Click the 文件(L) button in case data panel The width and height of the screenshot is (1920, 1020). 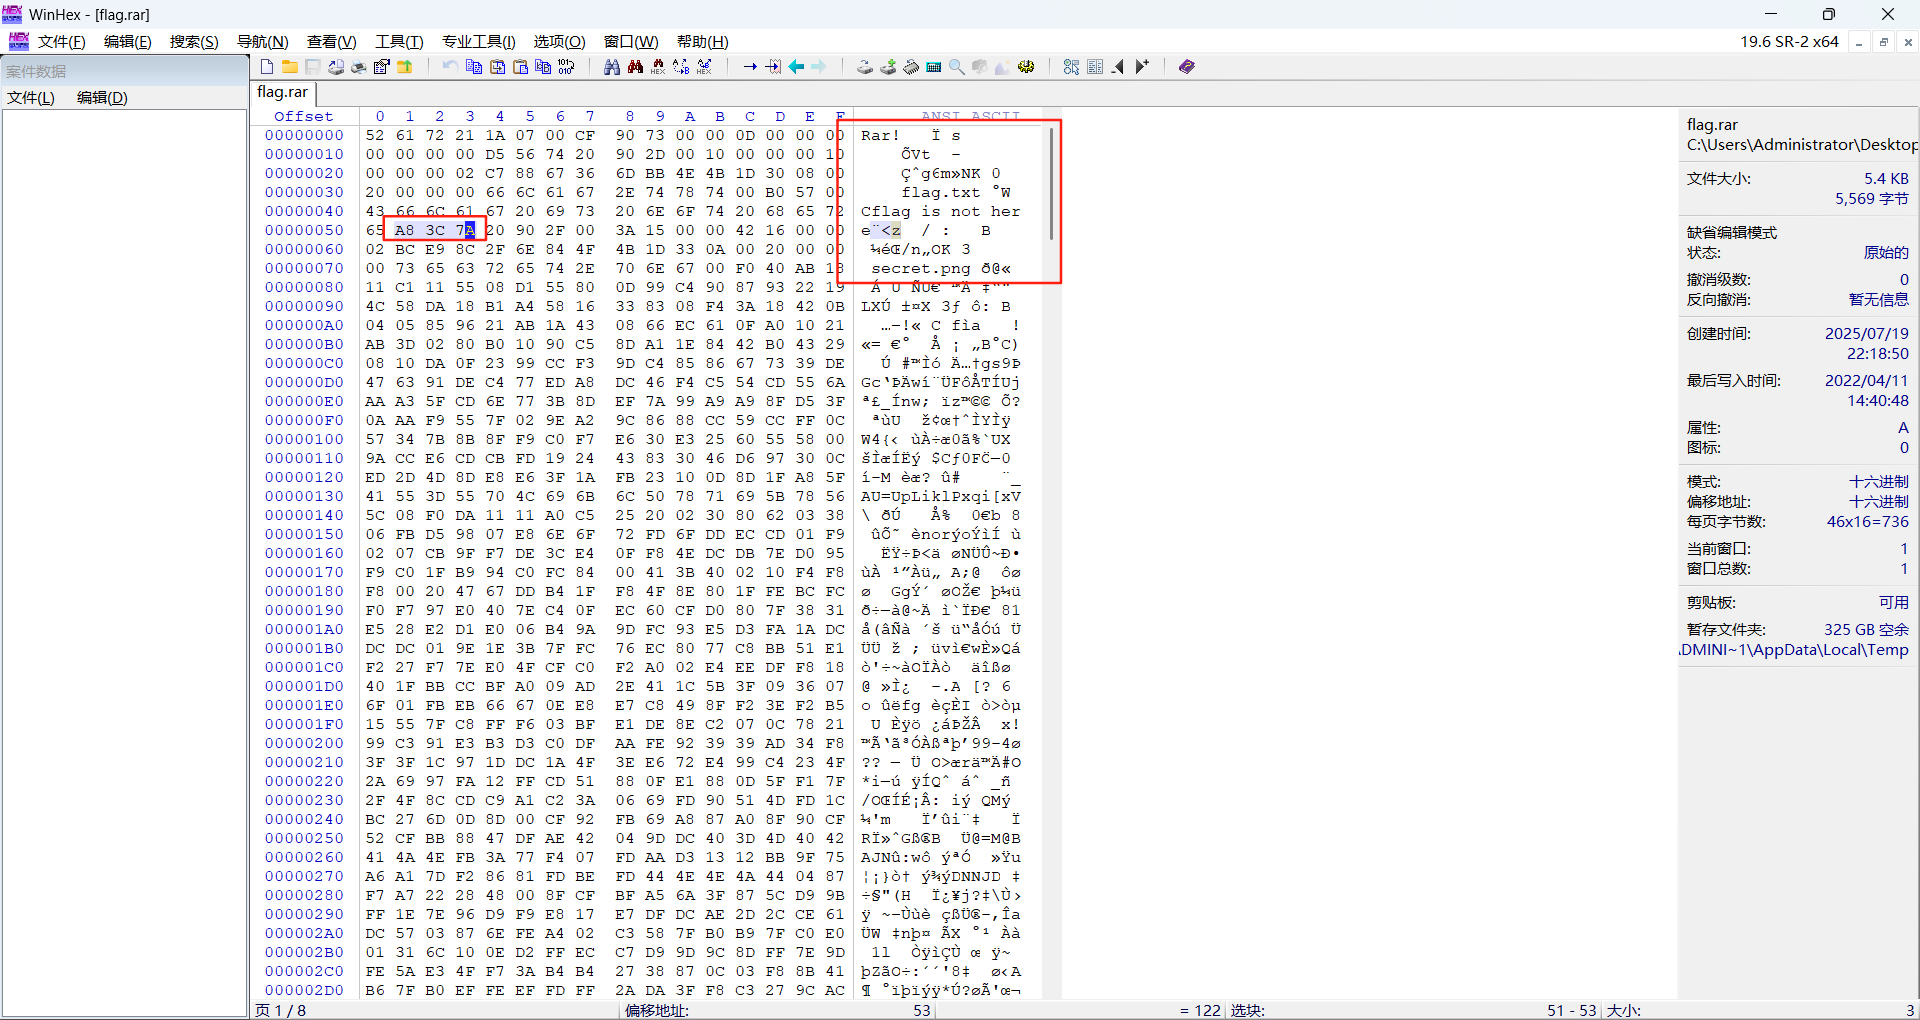click(x=29, y=97)
